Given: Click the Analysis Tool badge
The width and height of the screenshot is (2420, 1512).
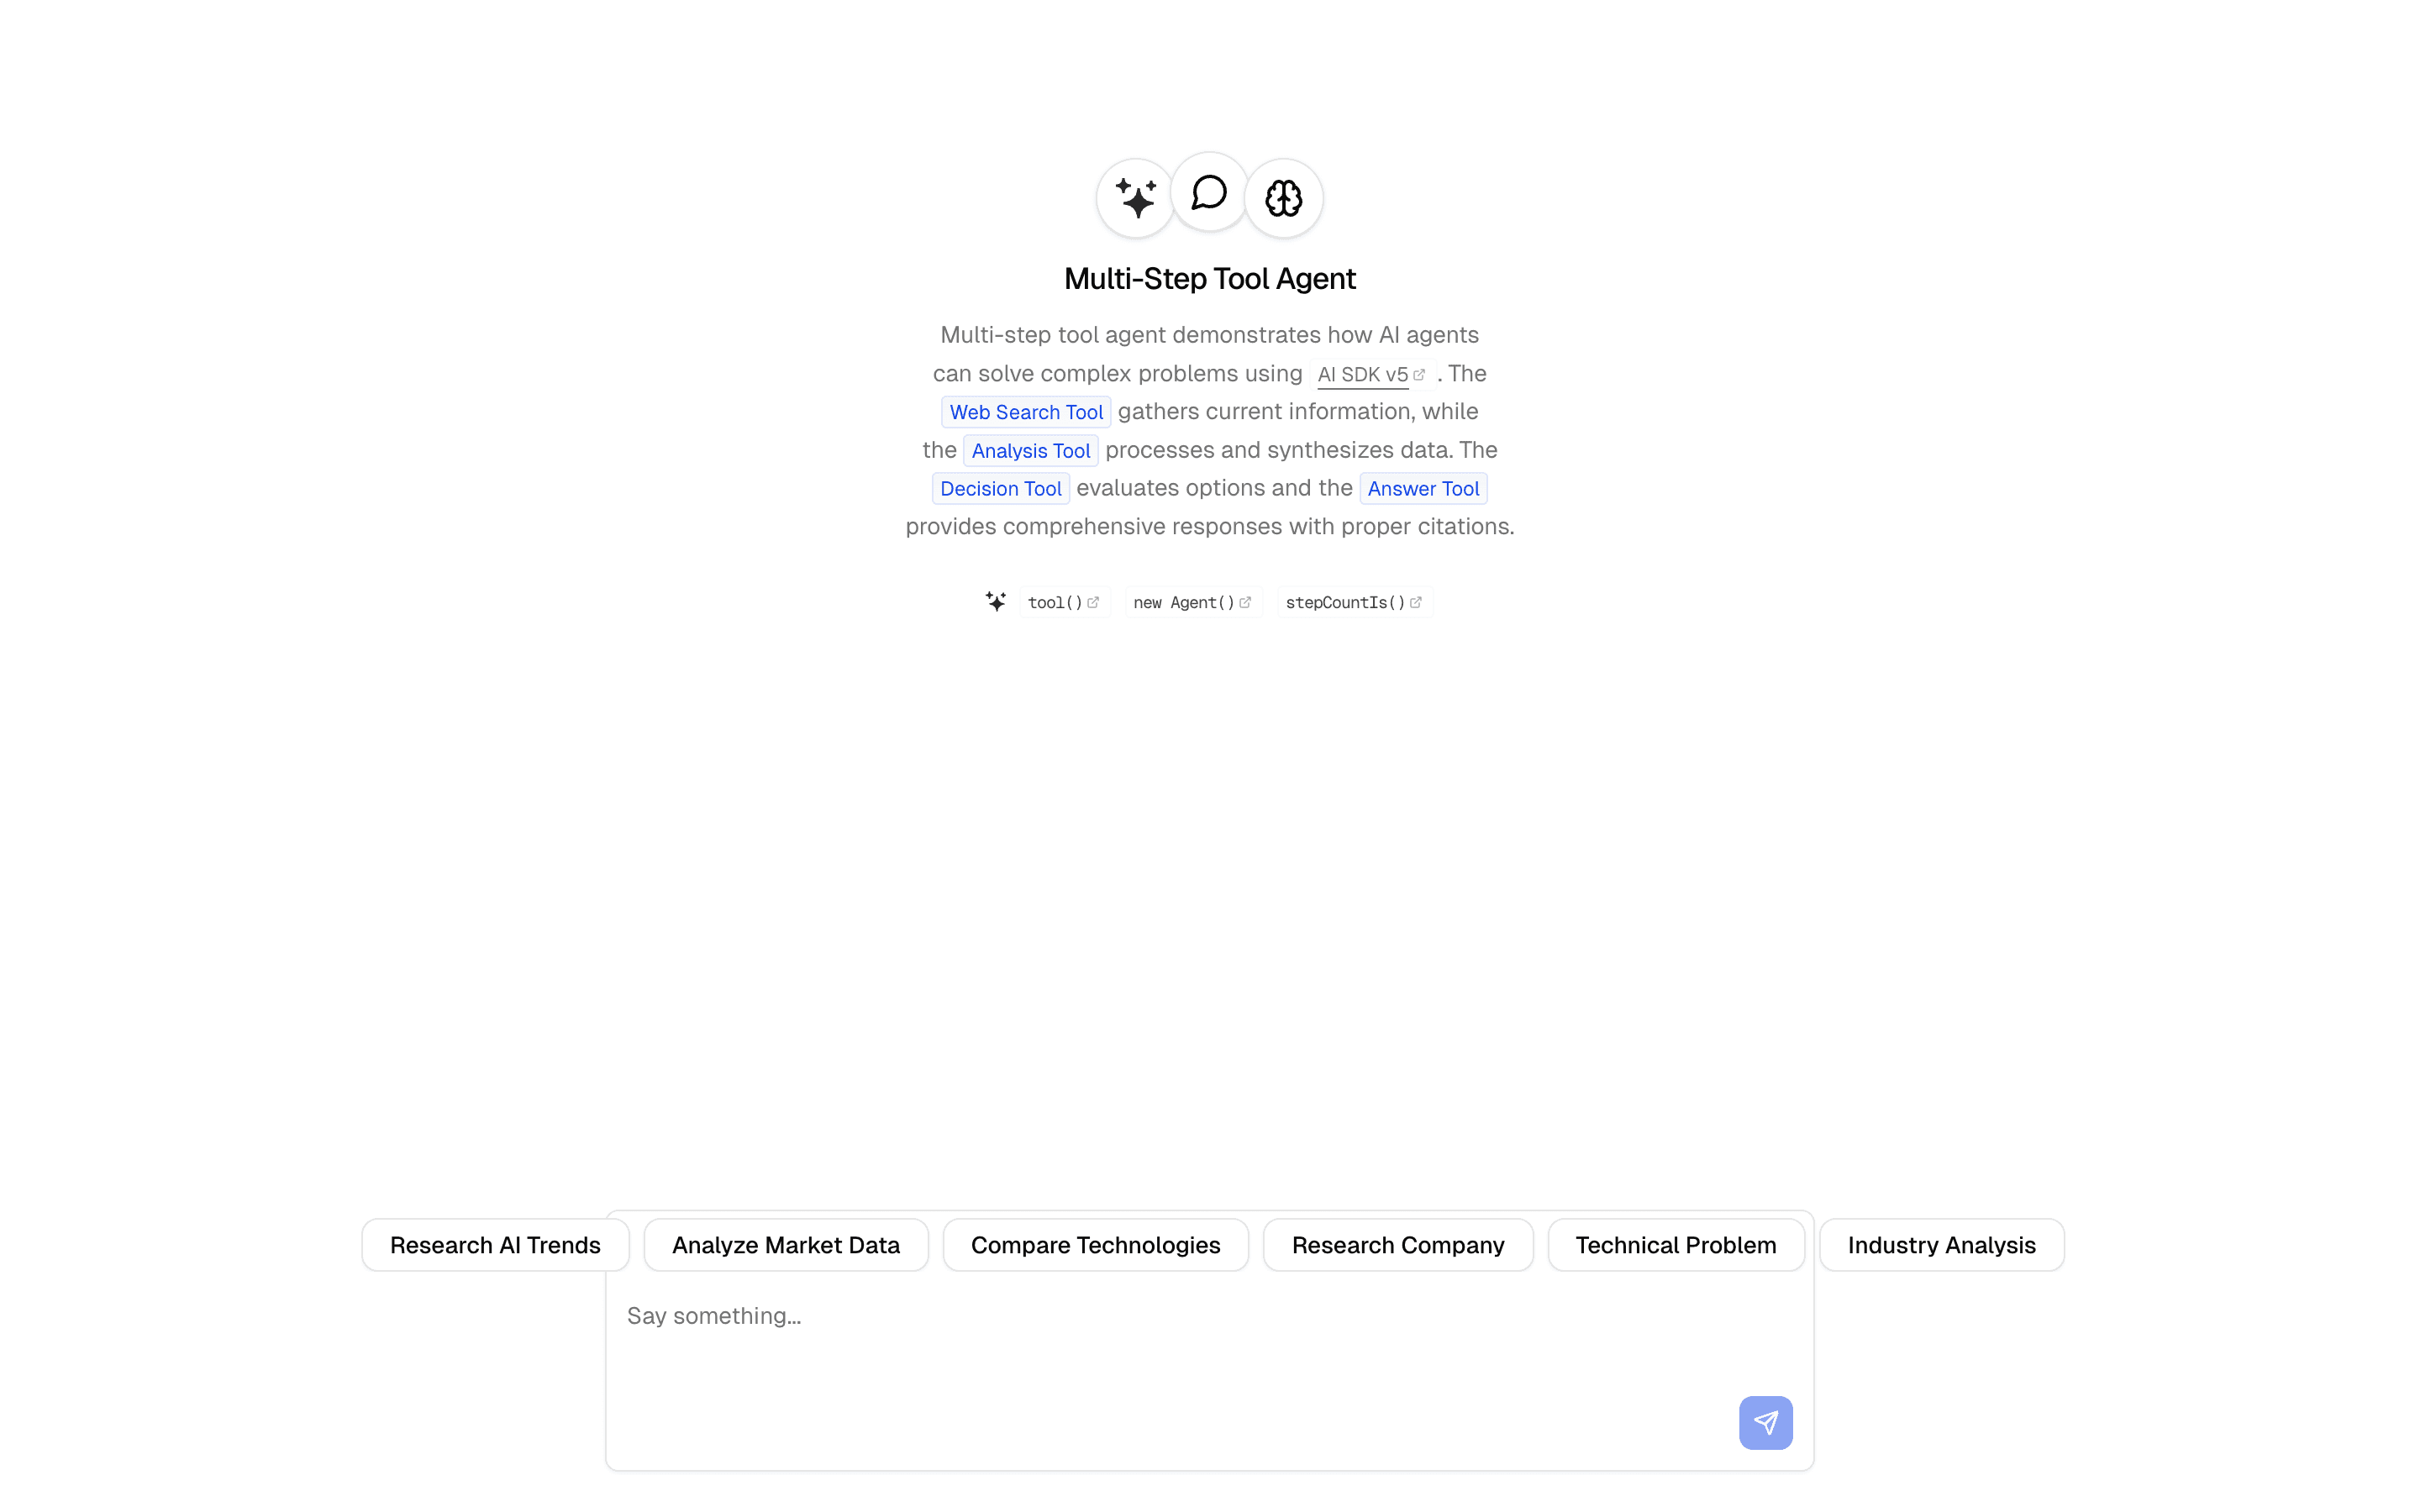Looking at the screenshot, I should tap(1030, 451).
